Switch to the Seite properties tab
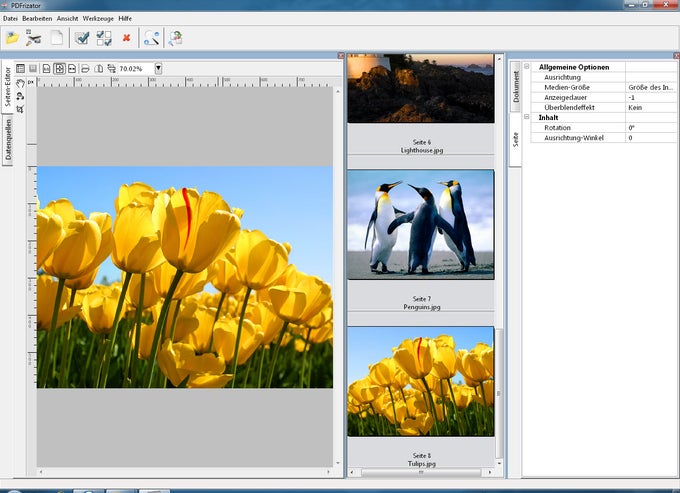 pos(515,140)
